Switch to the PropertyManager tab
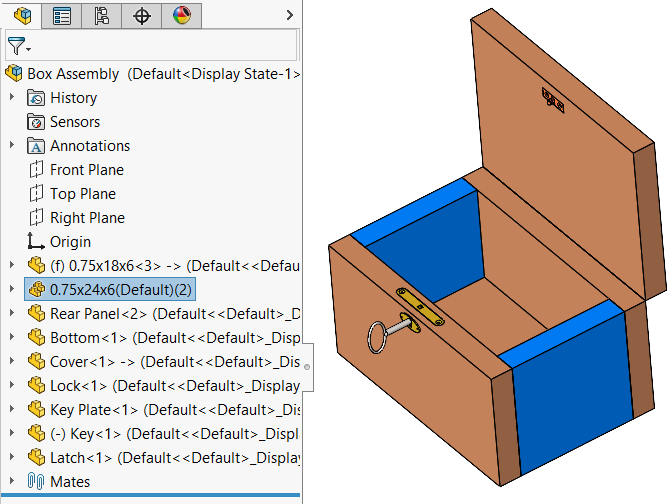Image resolution: width=672 pixels, height=504 pixels. pos(62,15)
